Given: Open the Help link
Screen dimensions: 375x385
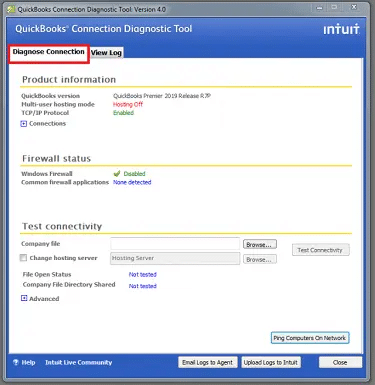Looking at the screenshot, I should coord(28,362).
